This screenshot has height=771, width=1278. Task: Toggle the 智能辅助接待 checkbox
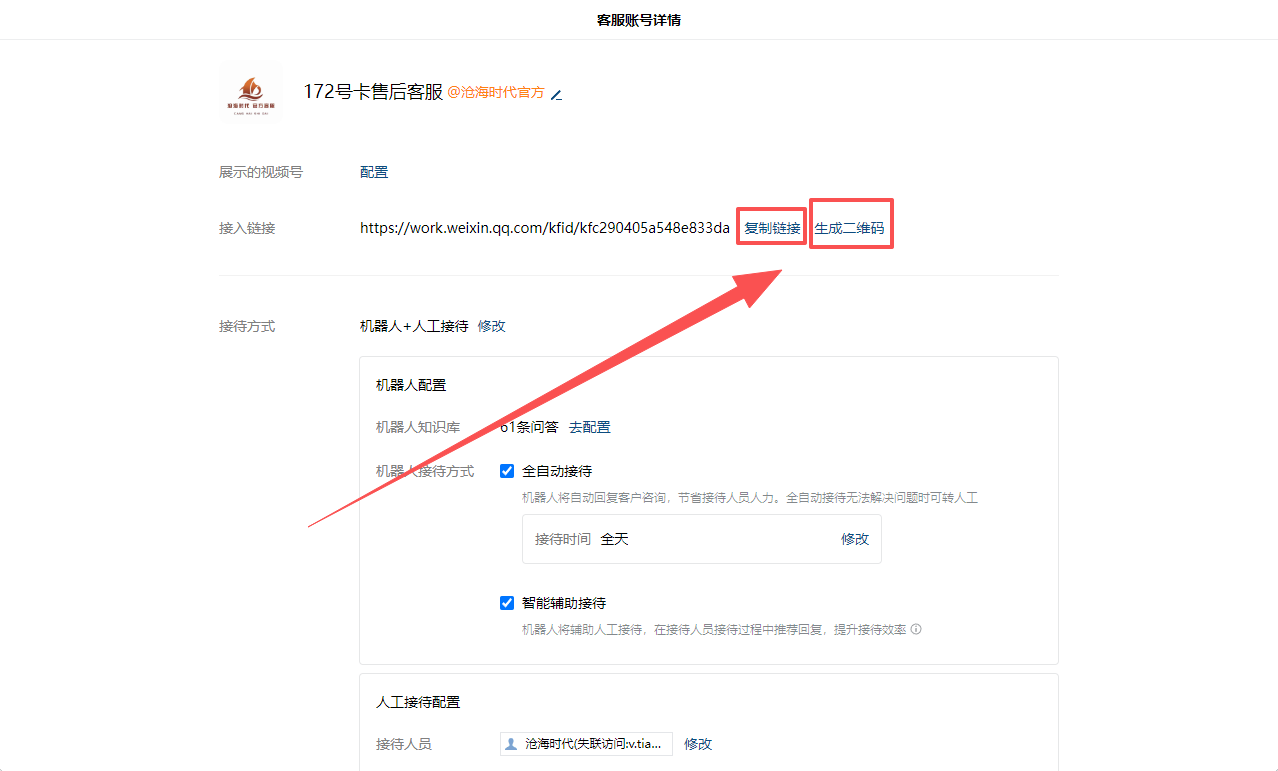507,603
